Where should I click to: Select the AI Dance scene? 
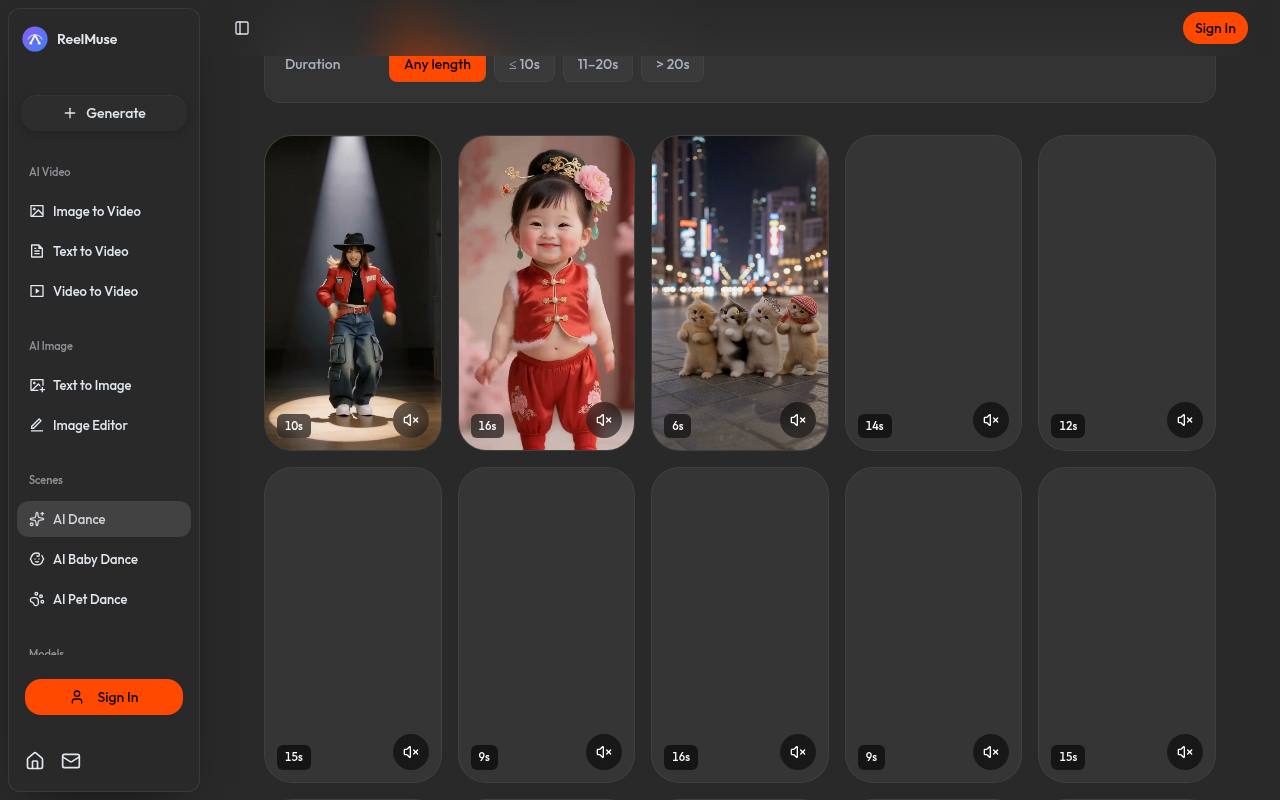point(104,519)
